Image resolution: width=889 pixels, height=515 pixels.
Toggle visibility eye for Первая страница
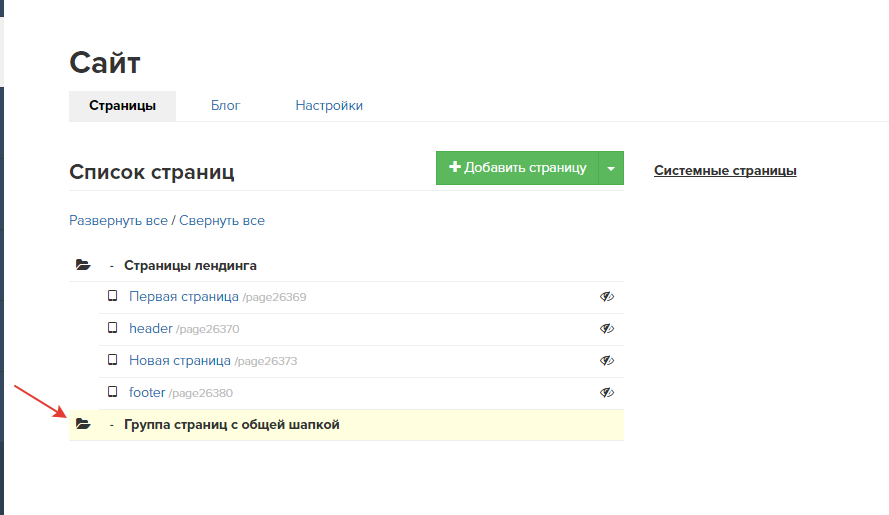pos(607,297)
